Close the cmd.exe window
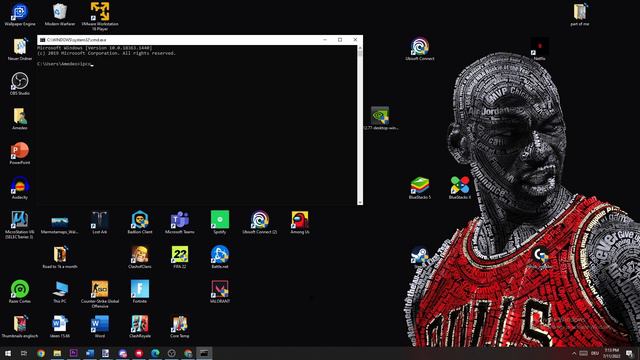Image resolution: width=640 pixels, height=360 pixels. tap(355, 40)
